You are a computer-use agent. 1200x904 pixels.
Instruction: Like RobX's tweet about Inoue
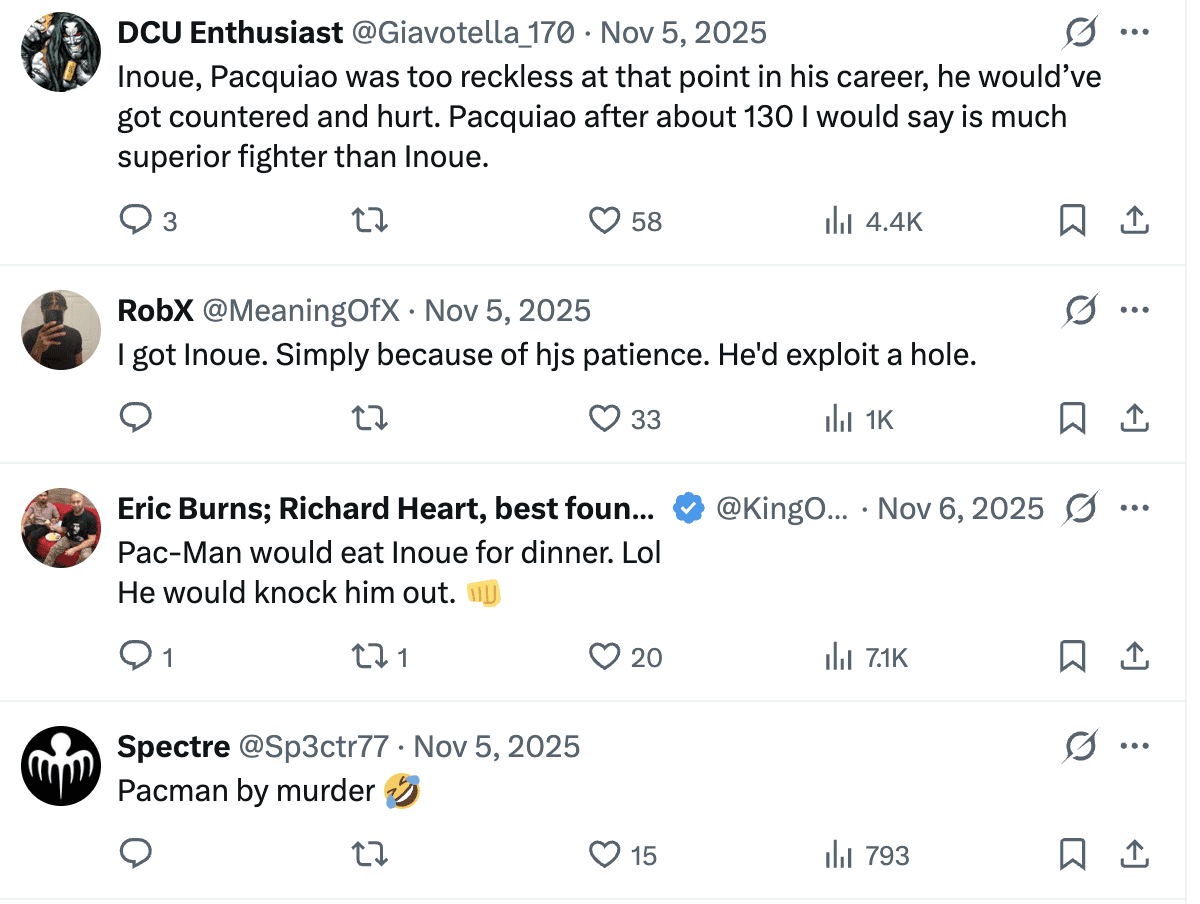(x=605, y=417)
